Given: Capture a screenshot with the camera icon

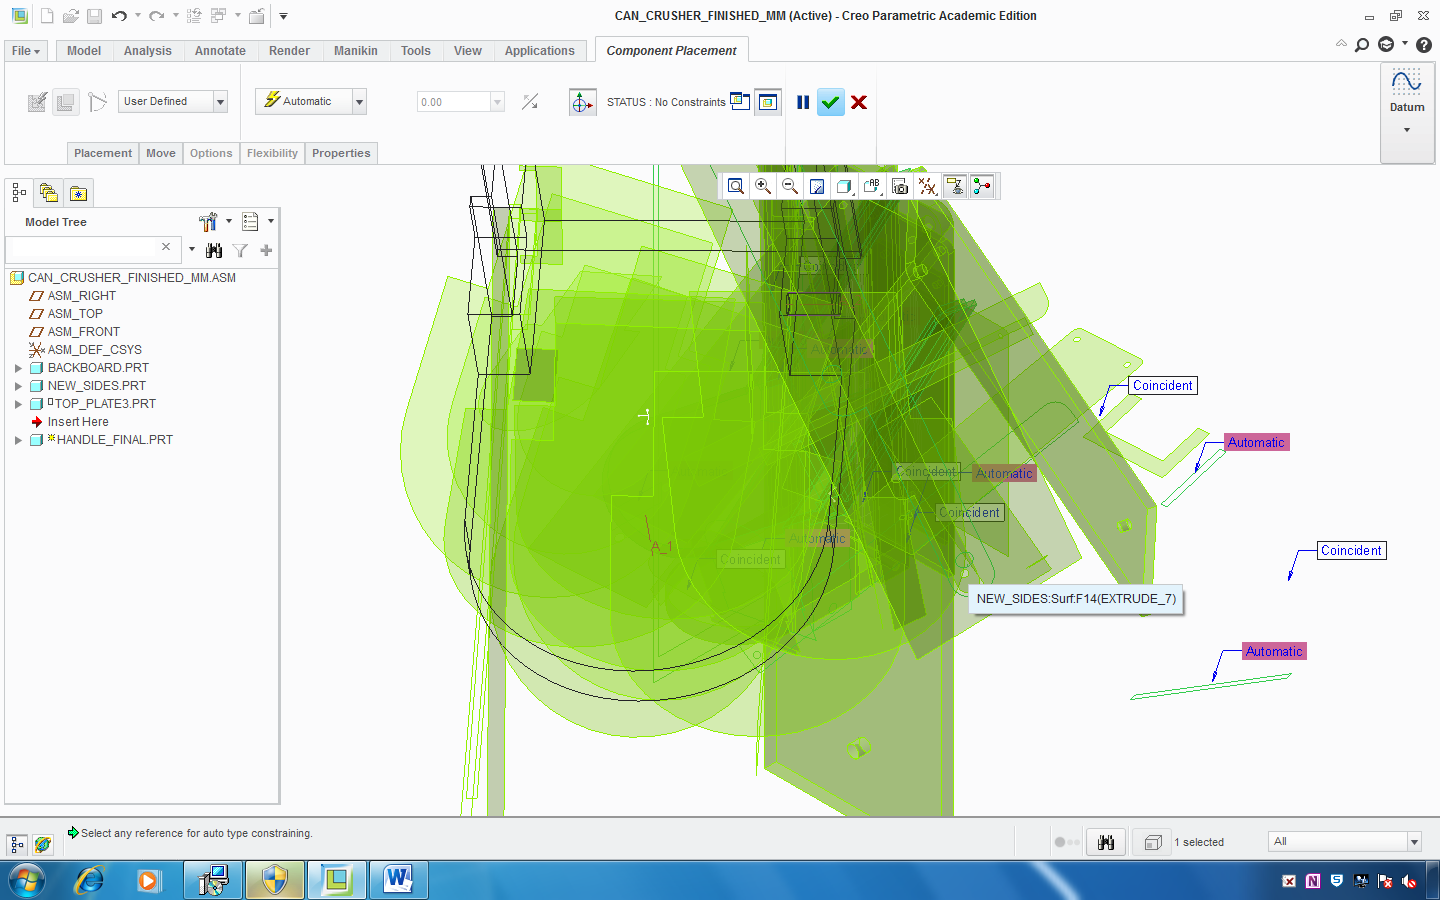Looking at the screenshot, I should coord(899,186).
